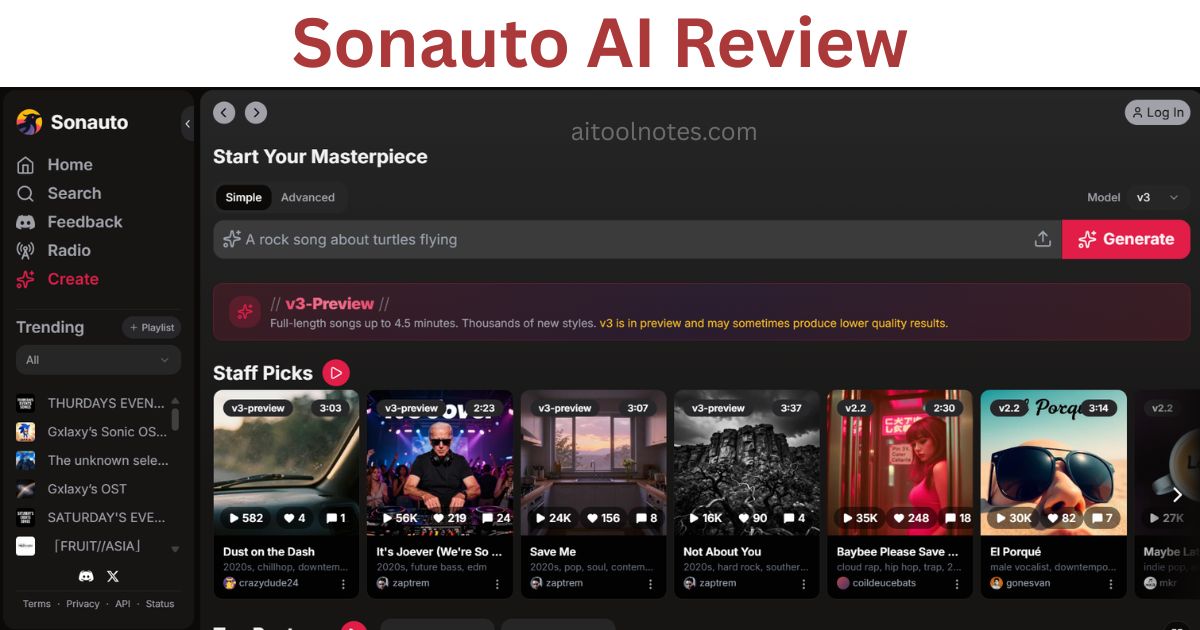
Task: Play all Staff Picks with the play button
Action: (336, 373)
